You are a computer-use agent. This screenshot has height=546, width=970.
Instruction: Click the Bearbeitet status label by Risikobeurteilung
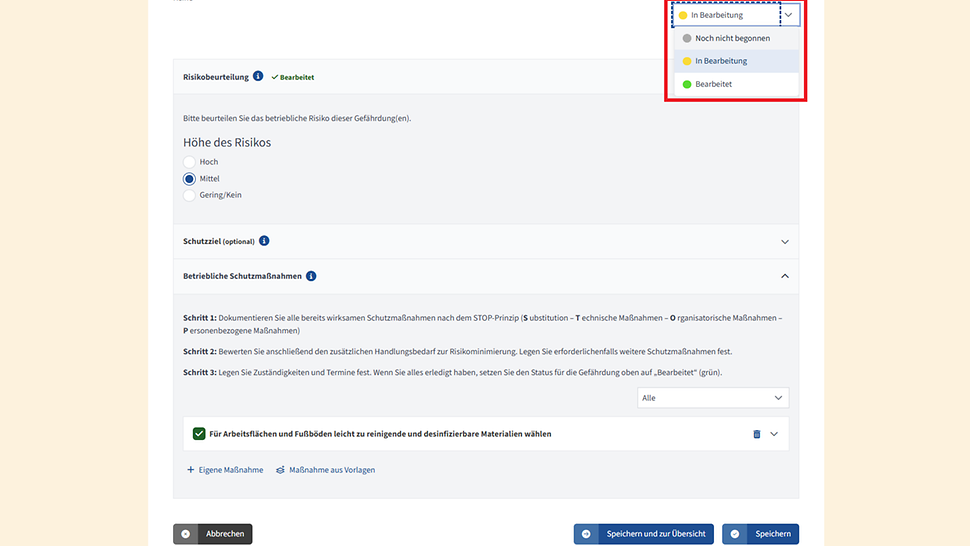(x=293, y=77)
